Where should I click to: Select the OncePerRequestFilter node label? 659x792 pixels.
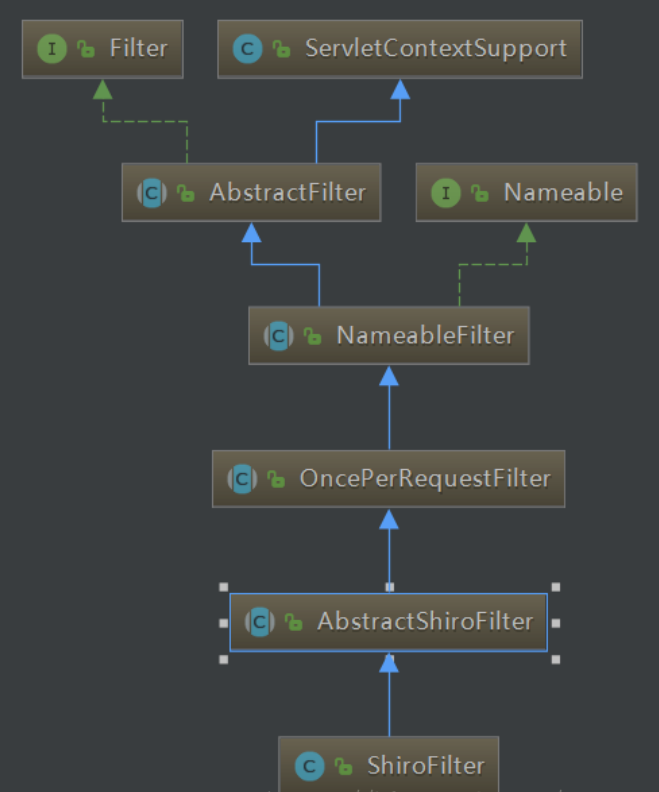point(425,479)
